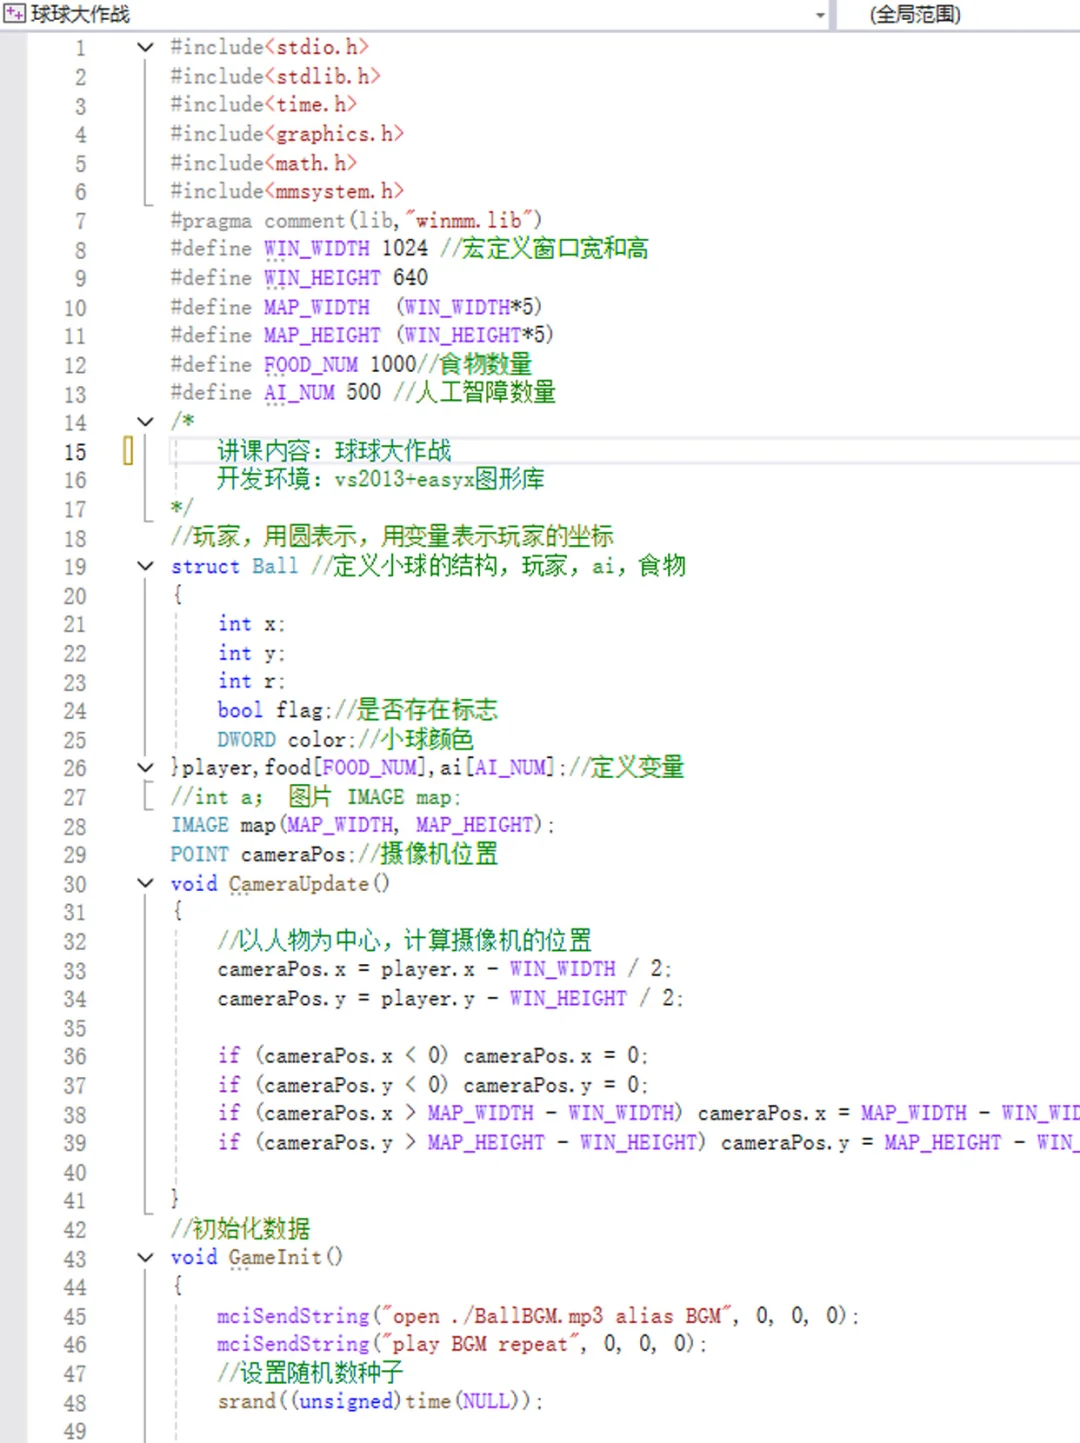Click the FOOD_NUM macro definition
1080x1443 pixels.
(310, 364)
